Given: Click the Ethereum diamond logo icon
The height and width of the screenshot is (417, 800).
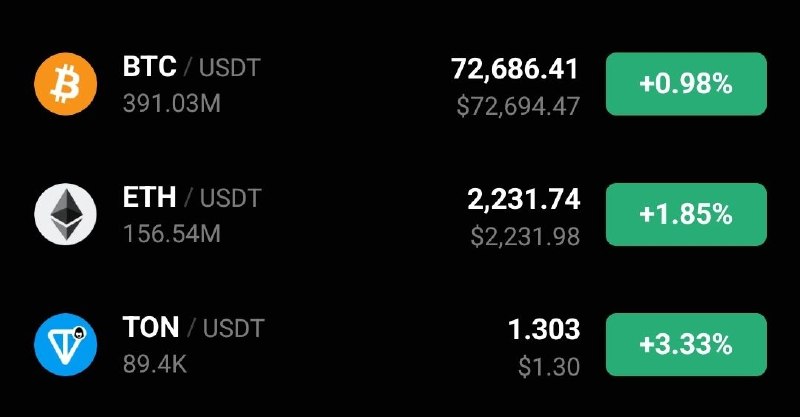Looking at the screenshot, I should tap(65, 214).
